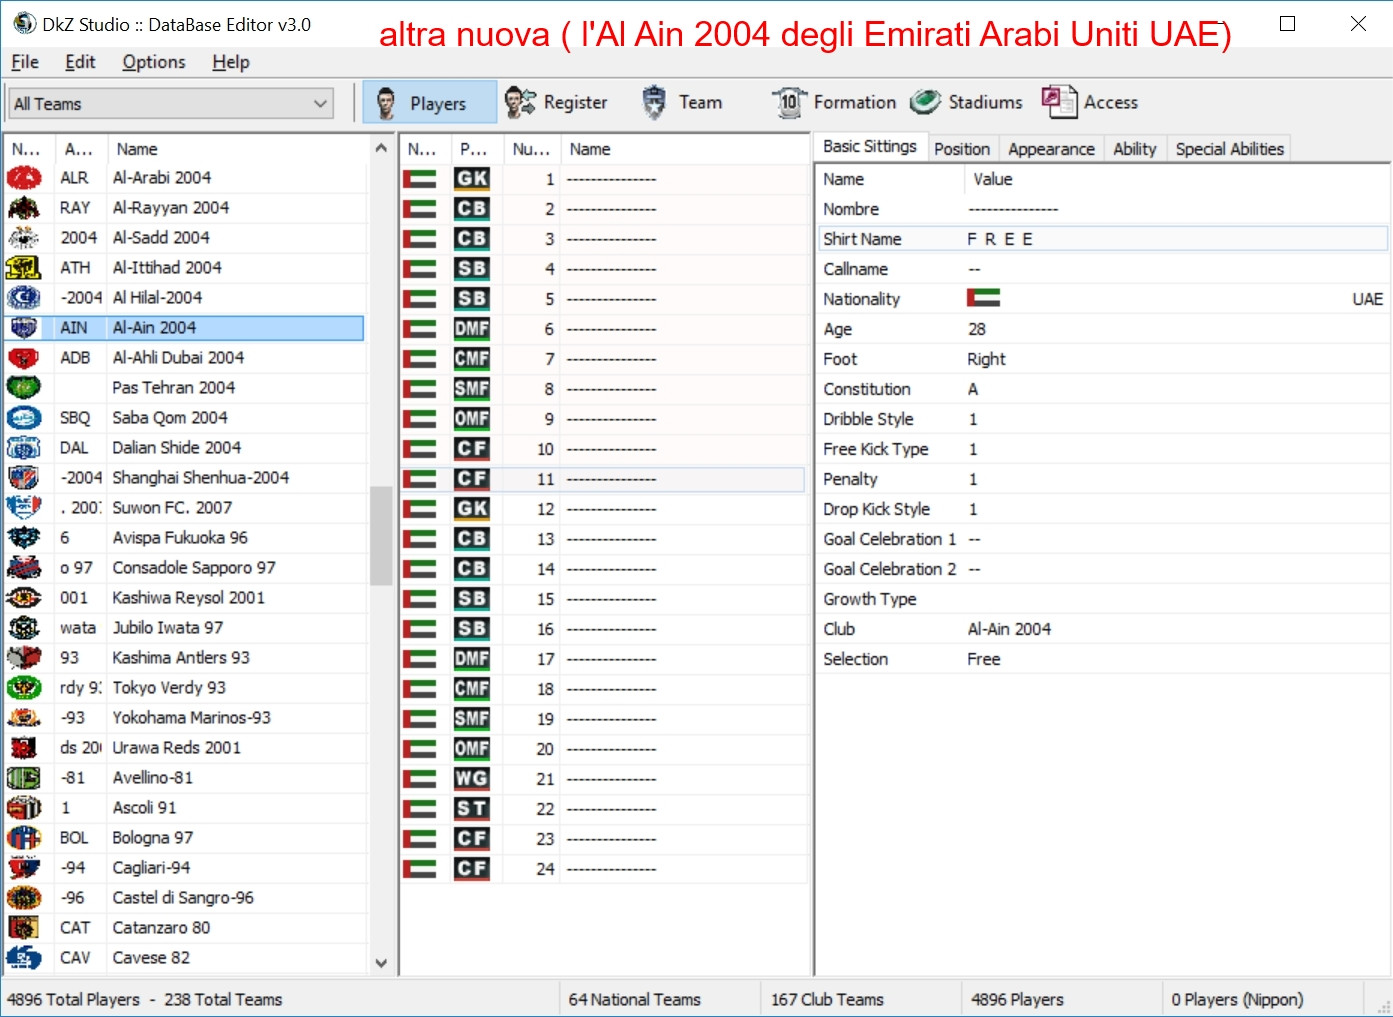Click the team list scroll-up arrow
Screen dimensions: 1393x1017
point(381,148)
